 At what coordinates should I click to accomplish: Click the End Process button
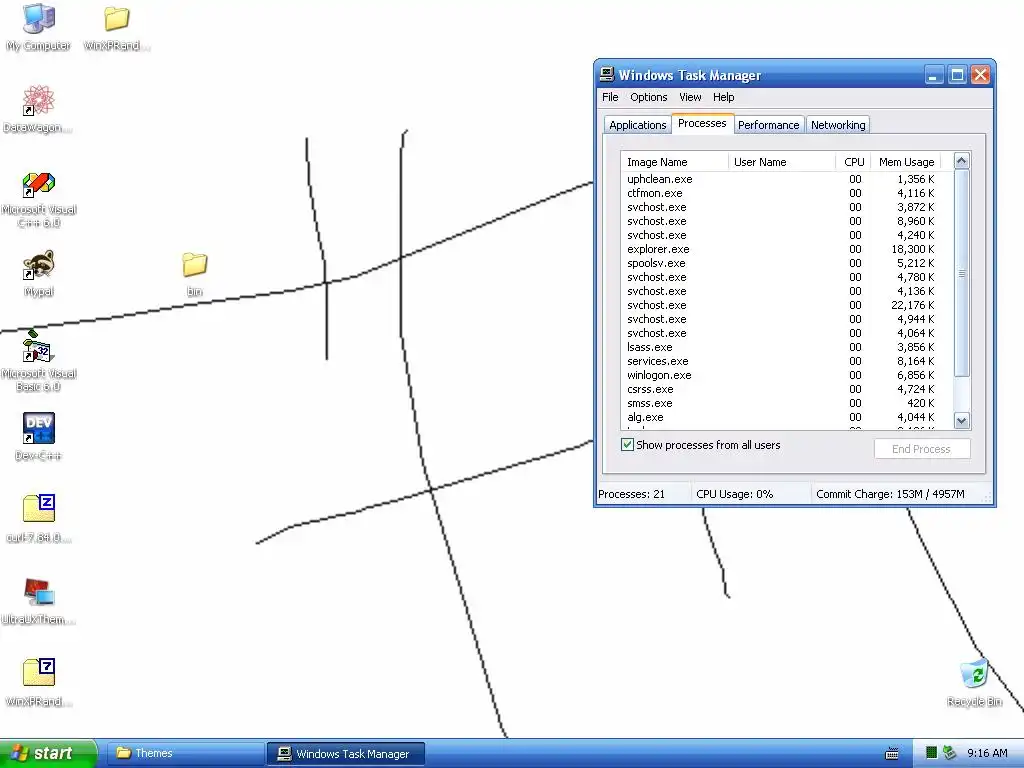pyautogui.click(x=921, y=449)
